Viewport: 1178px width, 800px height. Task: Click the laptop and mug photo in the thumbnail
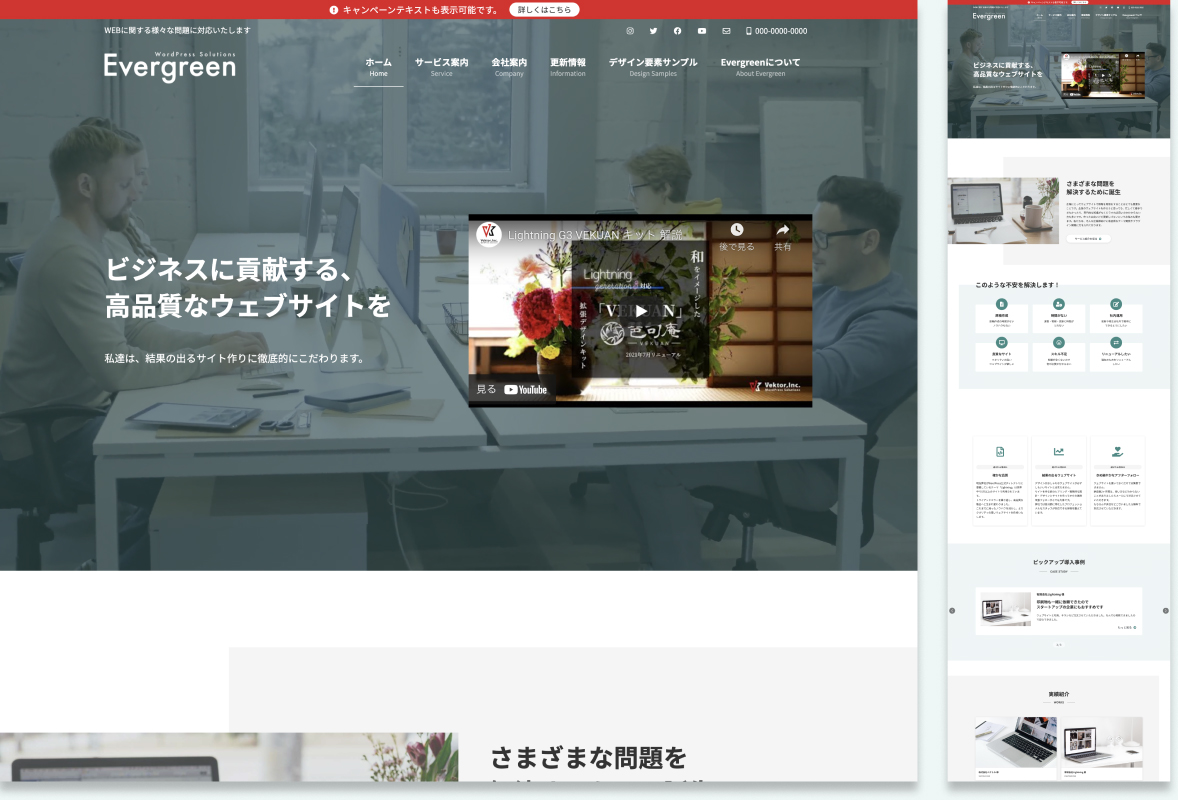coord(1003,211)
